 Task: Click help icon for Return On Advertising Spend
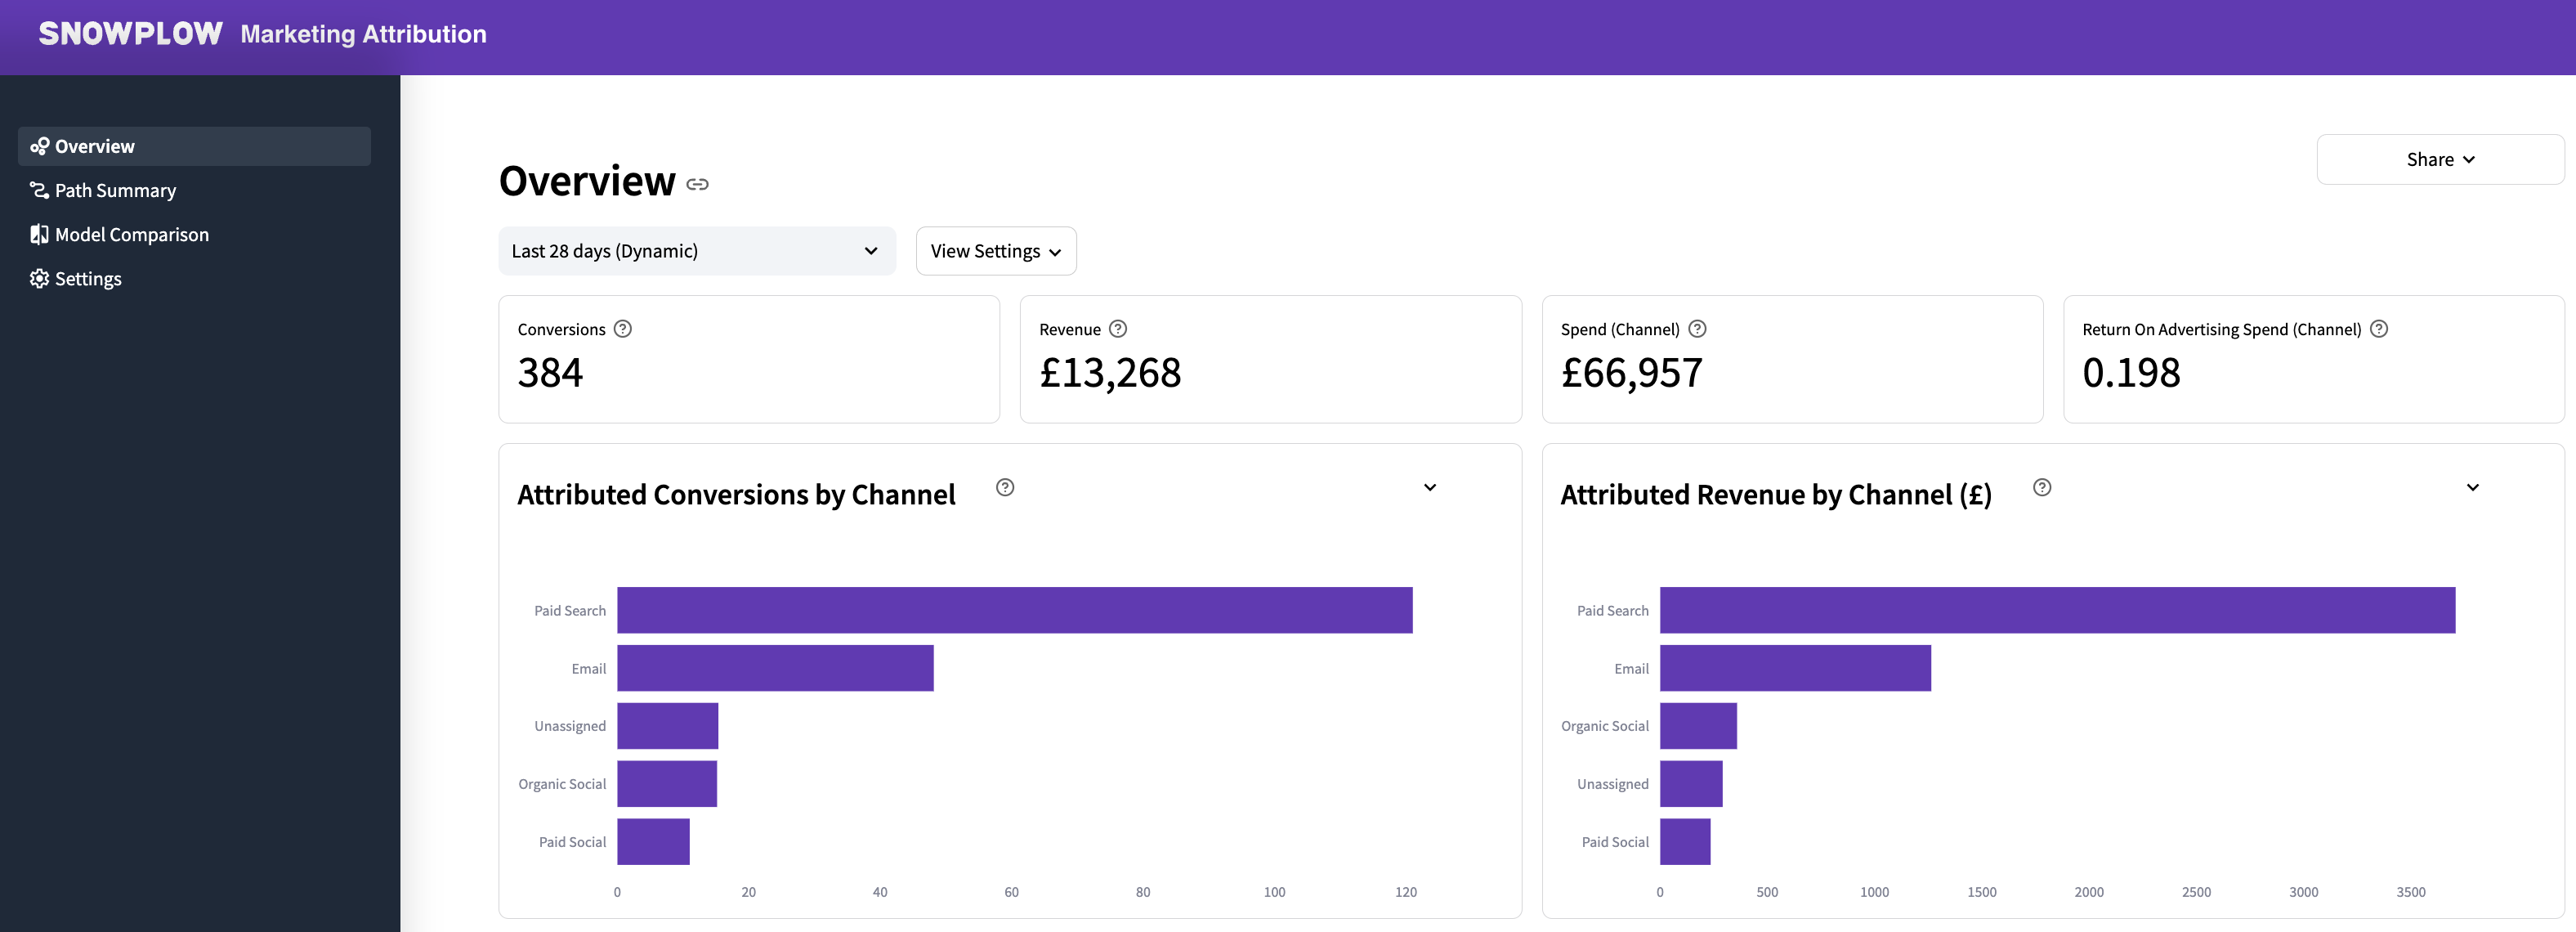coord(2379,329)
